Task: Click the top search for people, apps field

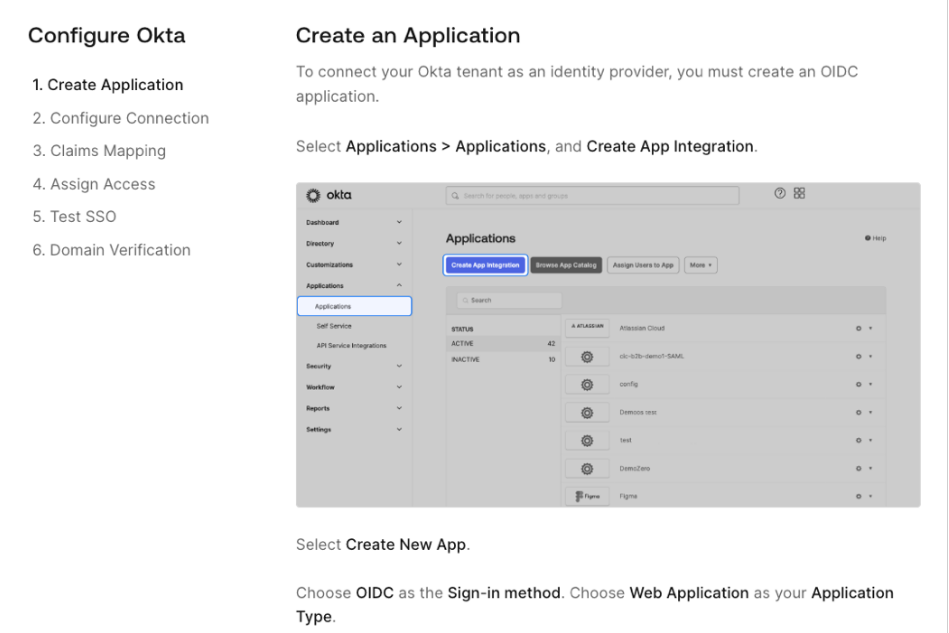Action: (593, 195)
